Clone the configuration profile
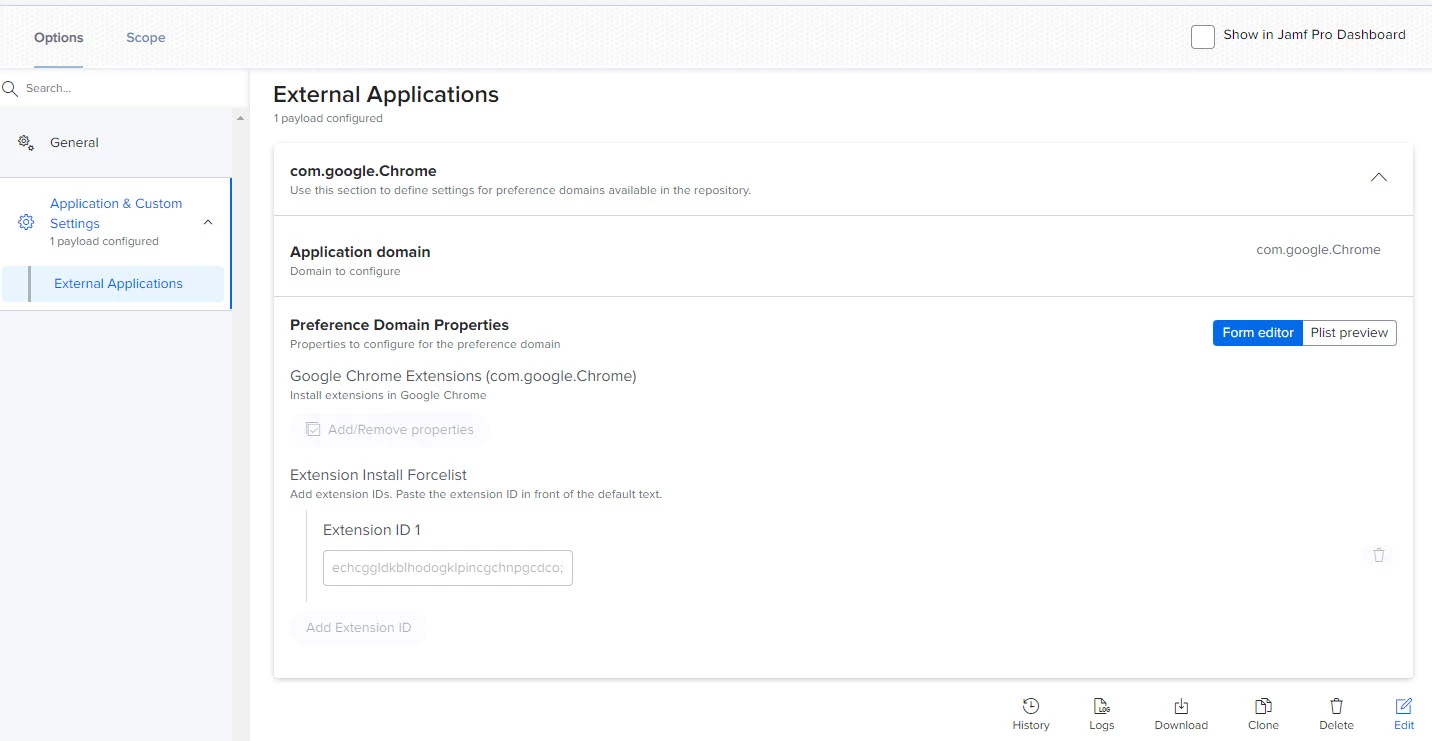Image resolution: width=1432 pixels, height=741 pixels. click(x=1263, y=706)
